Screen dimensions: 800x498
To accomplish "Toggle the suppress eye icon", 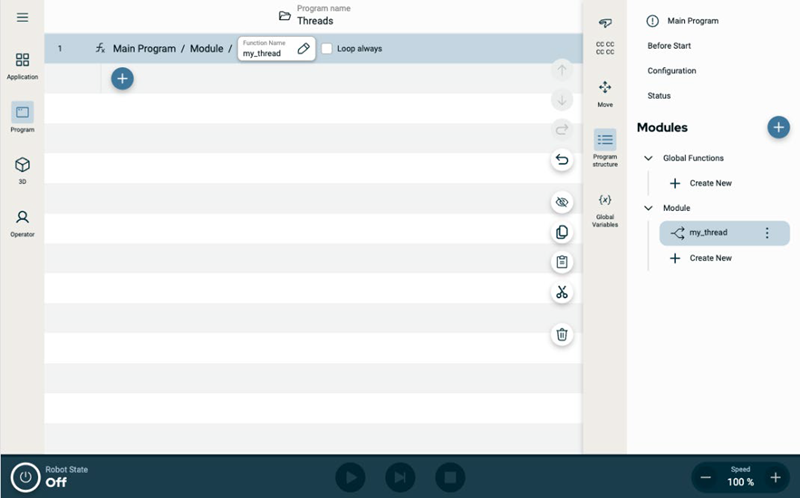I will click(562, 202).
